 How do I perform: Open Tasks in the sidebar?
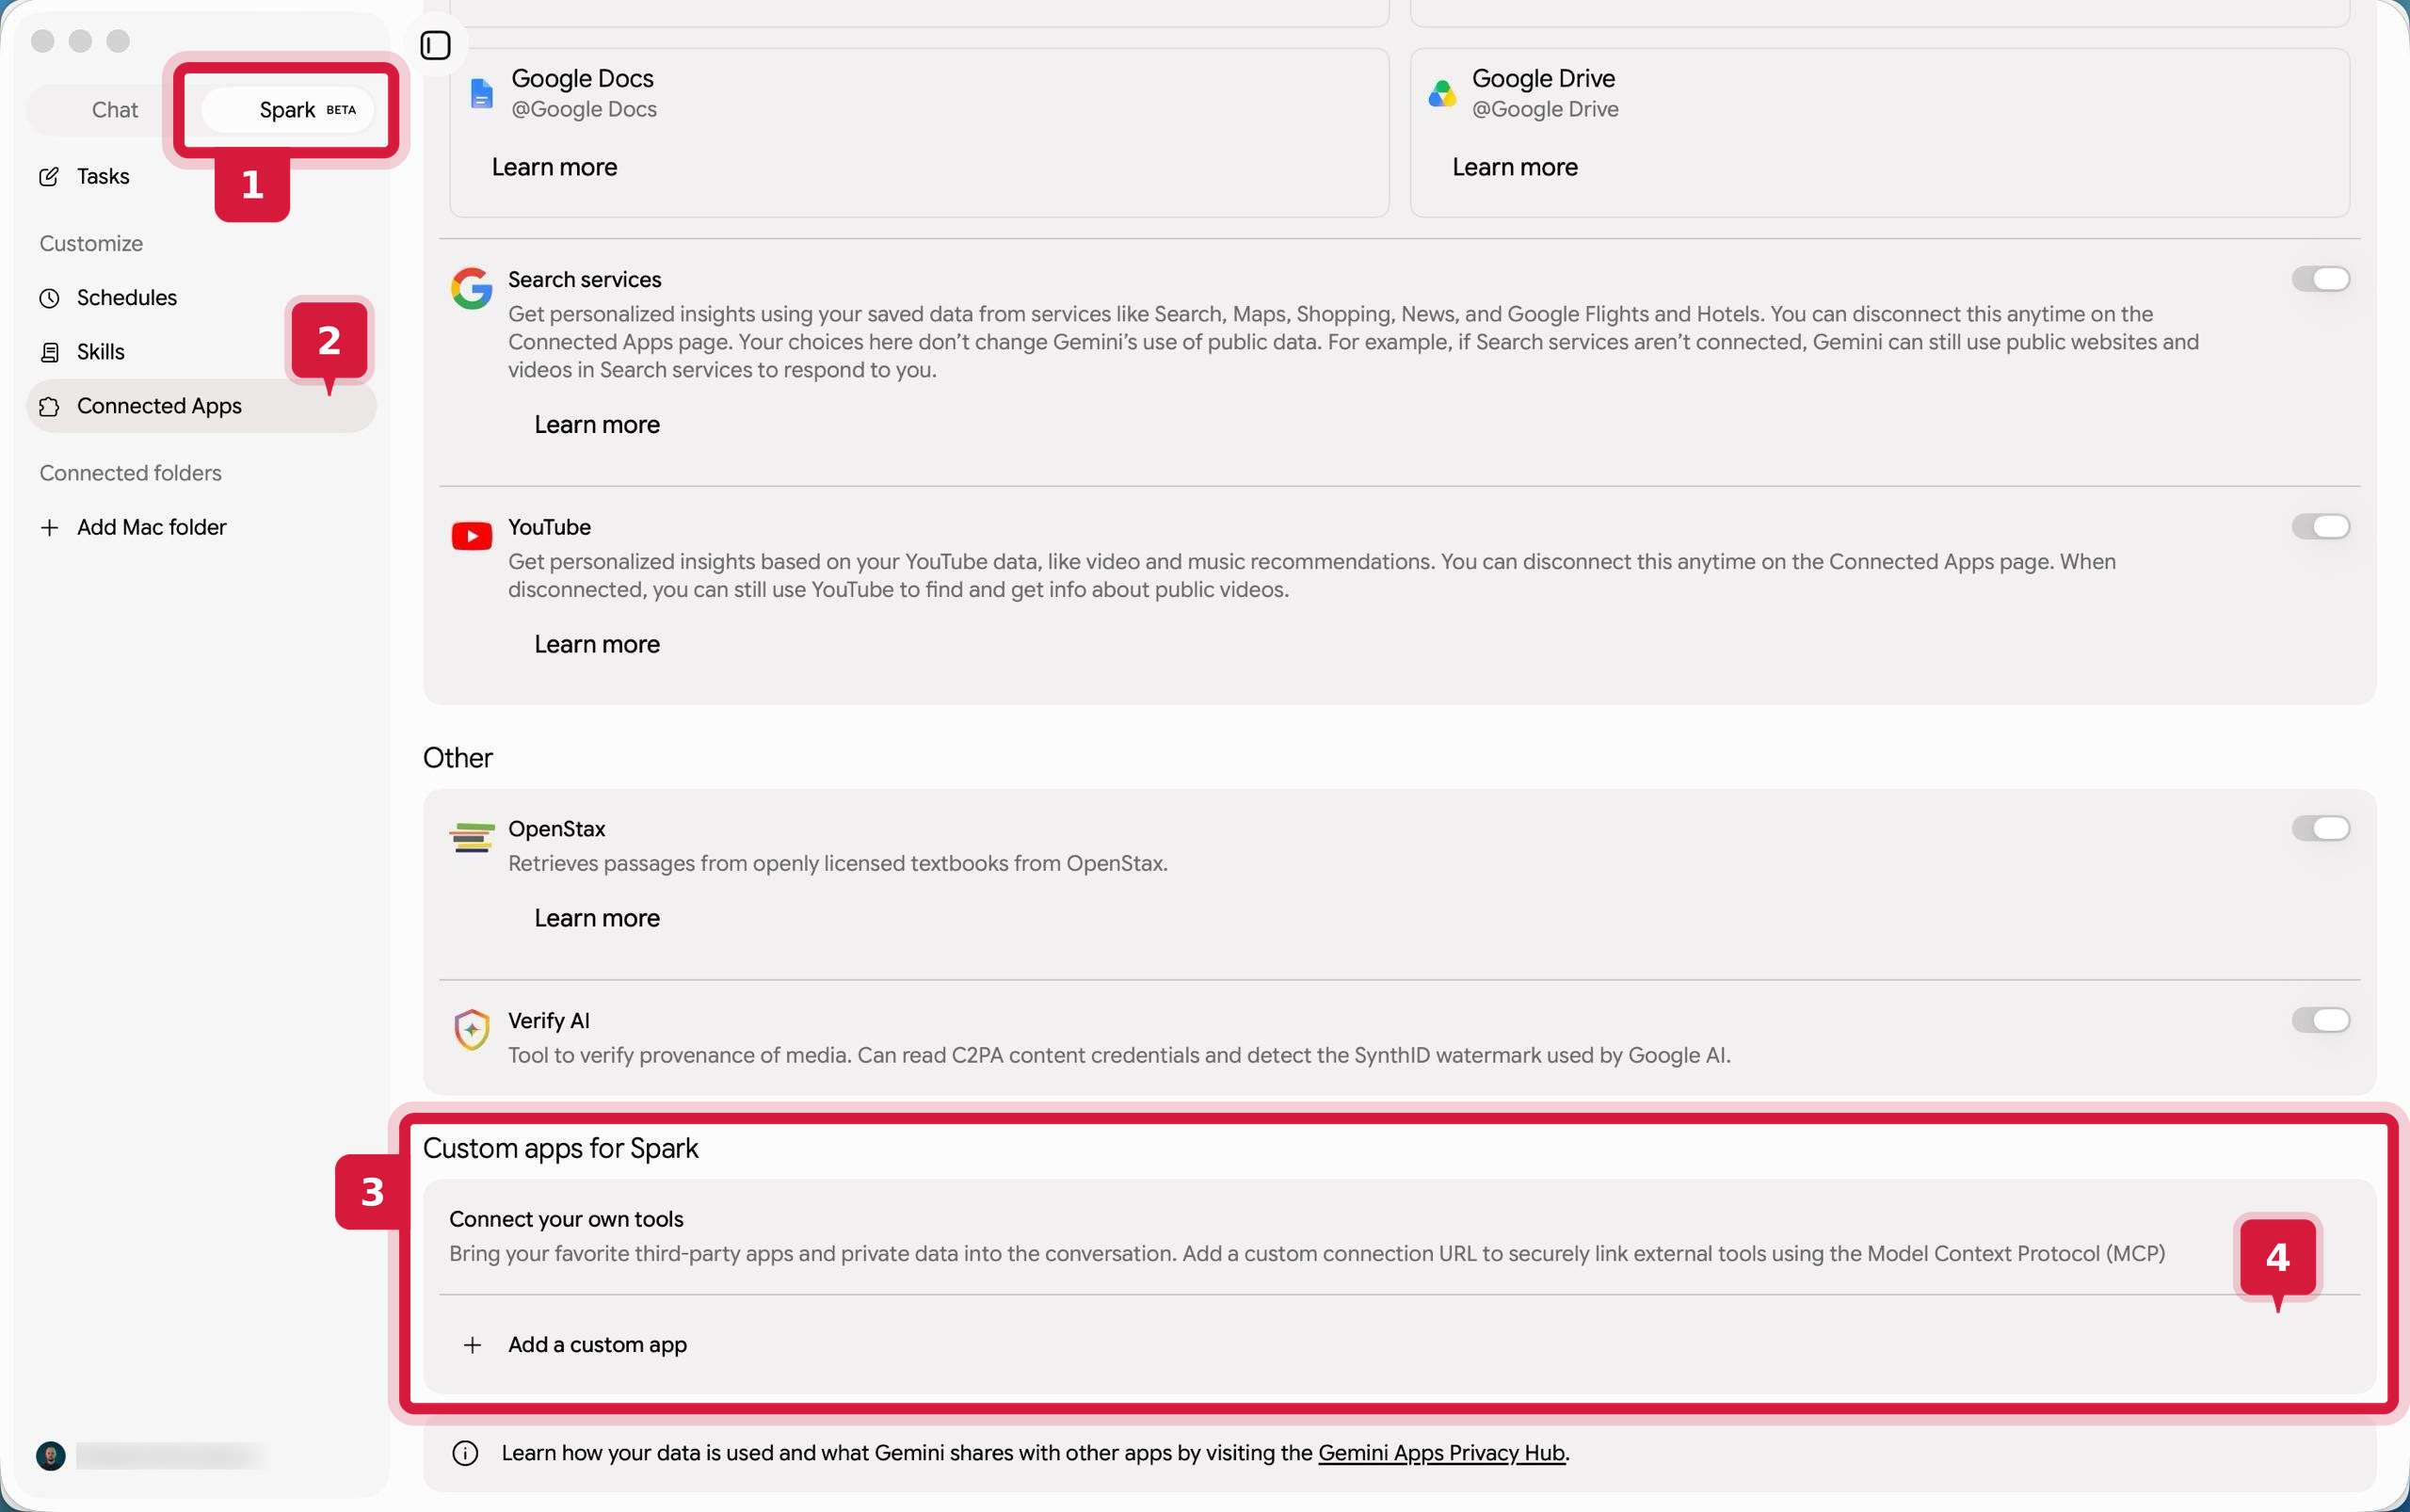201,177
